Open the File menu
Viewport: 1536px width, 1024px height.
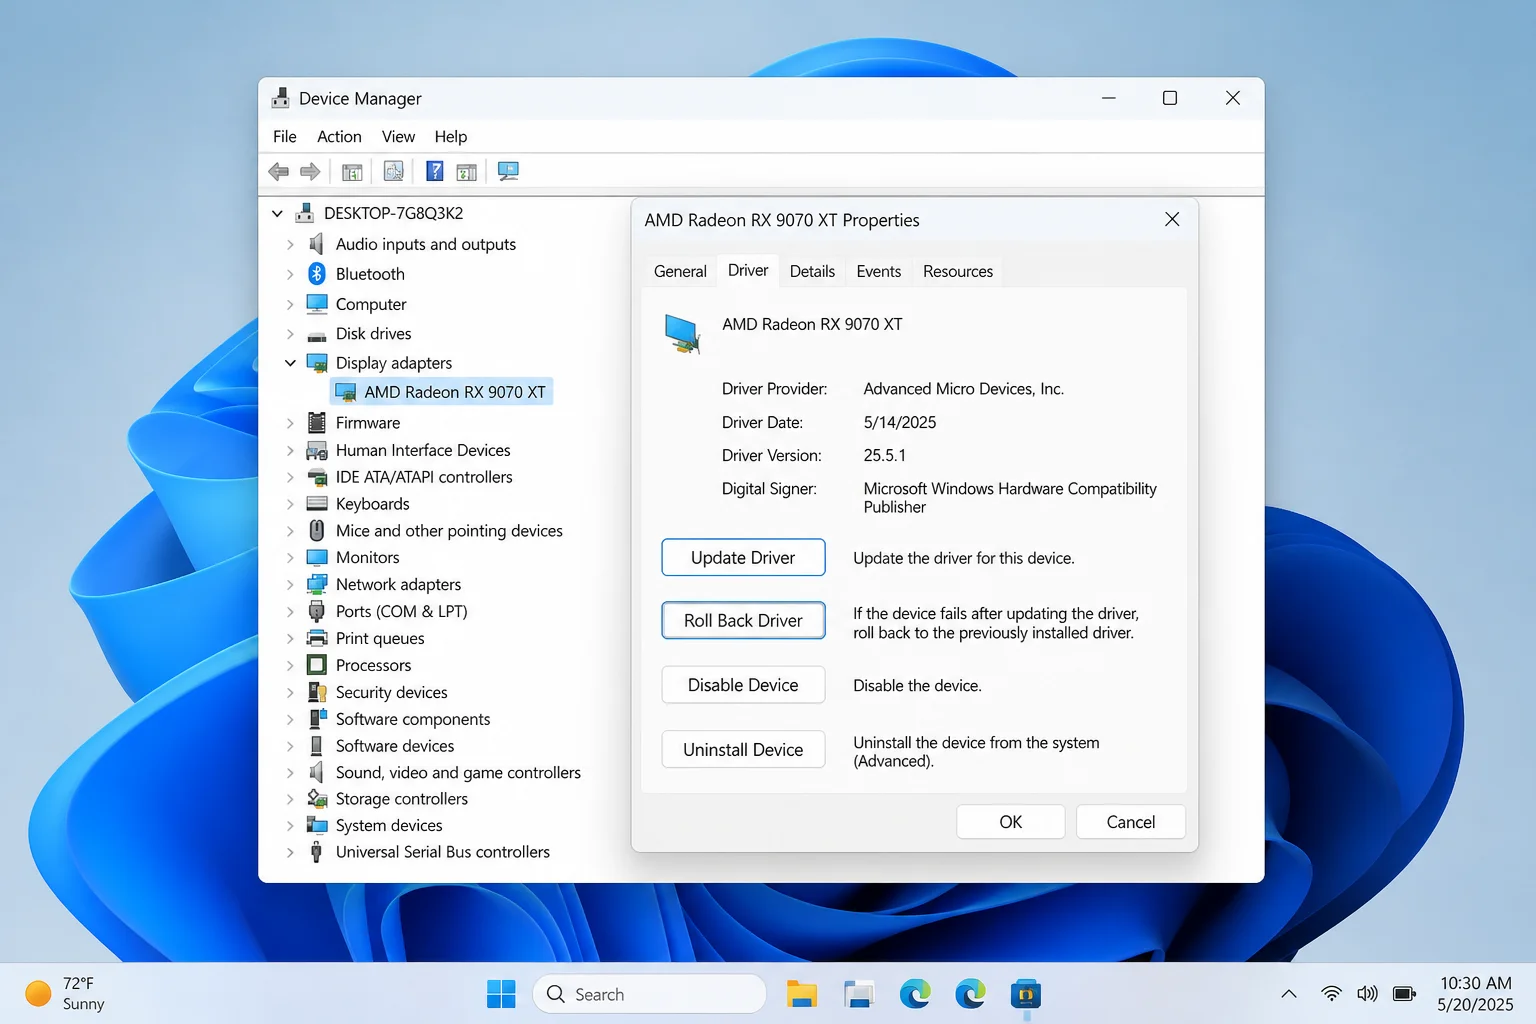[x=285, y=137]
